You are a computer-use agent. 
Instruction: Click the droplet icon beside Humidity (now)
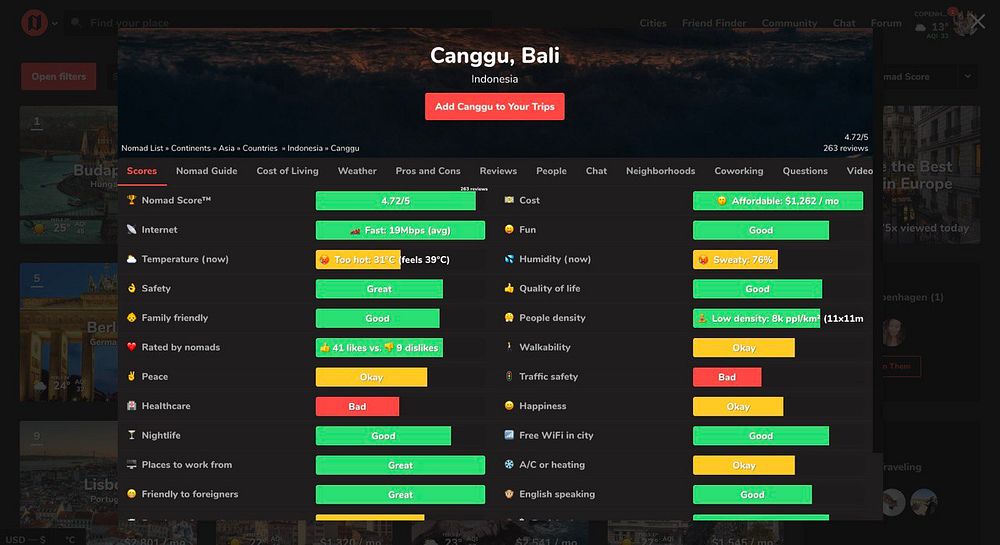tap(509, 258)
